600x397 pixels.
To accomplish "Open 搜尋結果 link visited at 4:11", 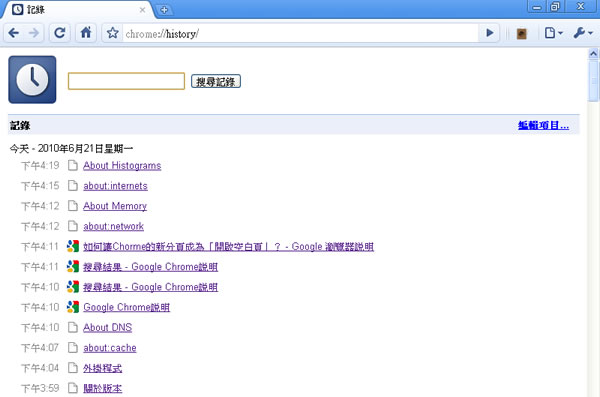I will tap(150, 267).
